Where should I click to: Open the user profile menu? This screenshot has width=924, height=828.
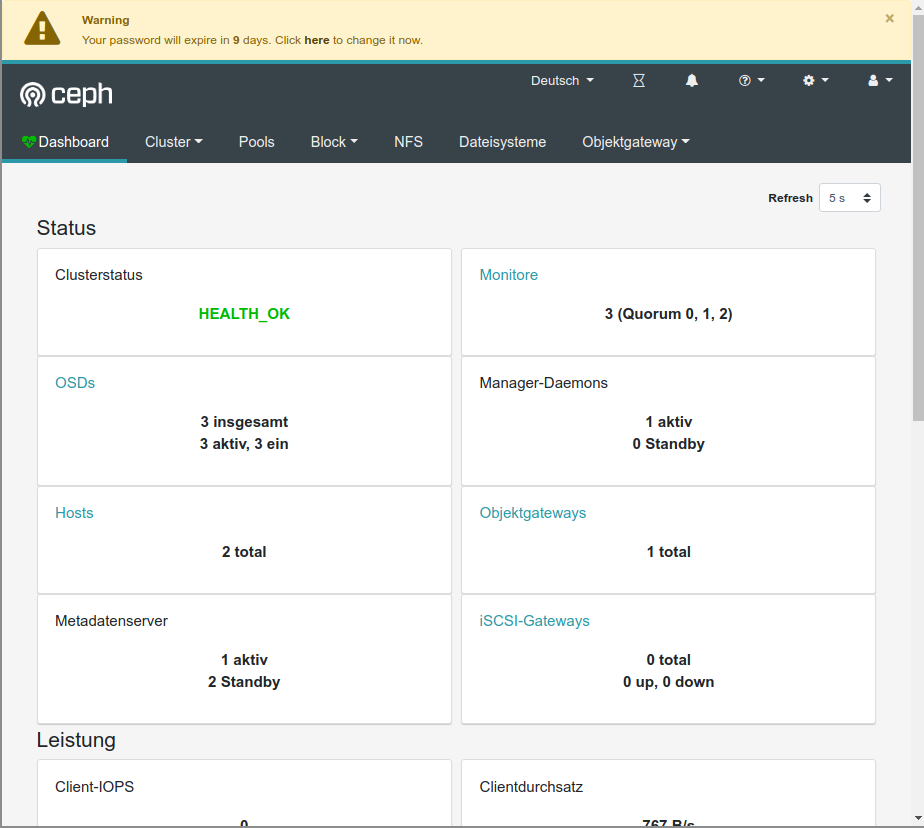[x=880, y=81]
